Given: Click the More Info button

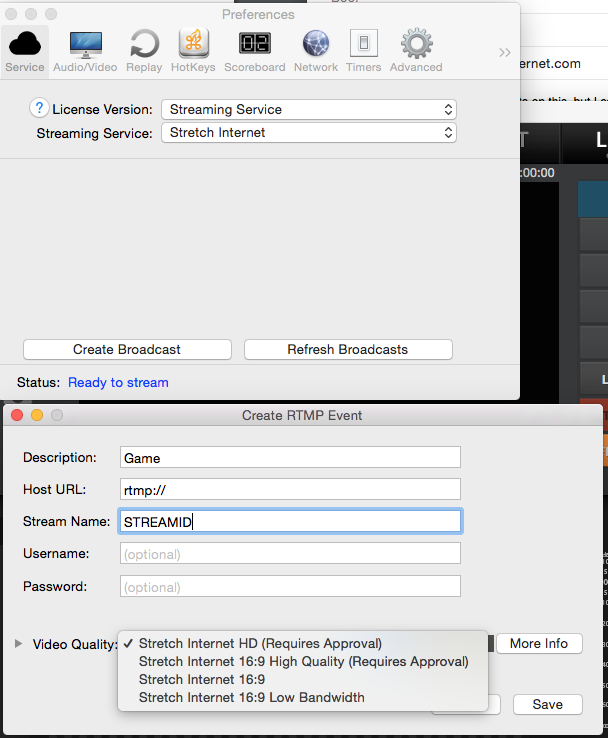Looking at the screenshot, I should 539,643.
